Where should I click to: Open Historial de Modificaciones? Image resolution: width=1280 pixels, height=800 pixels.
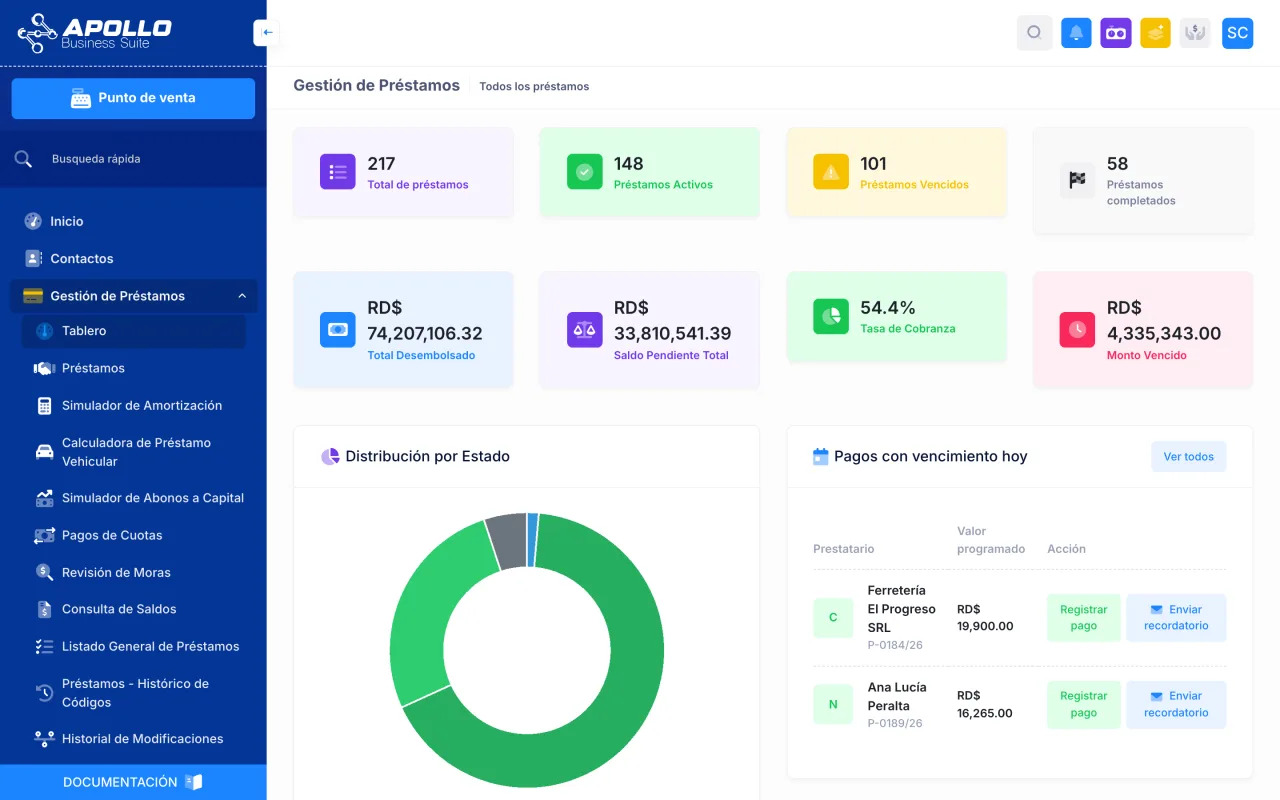[133, 739]
